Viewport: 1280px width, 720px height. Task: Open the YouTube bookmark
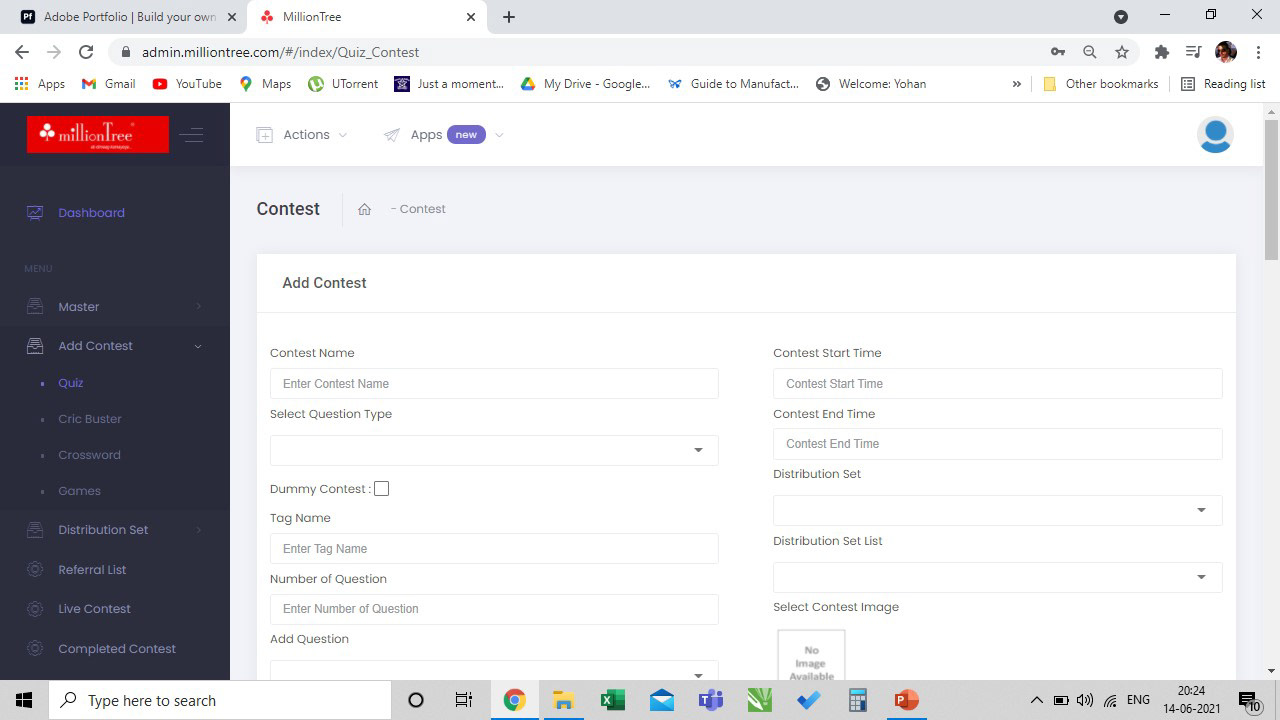pos(187,84)
